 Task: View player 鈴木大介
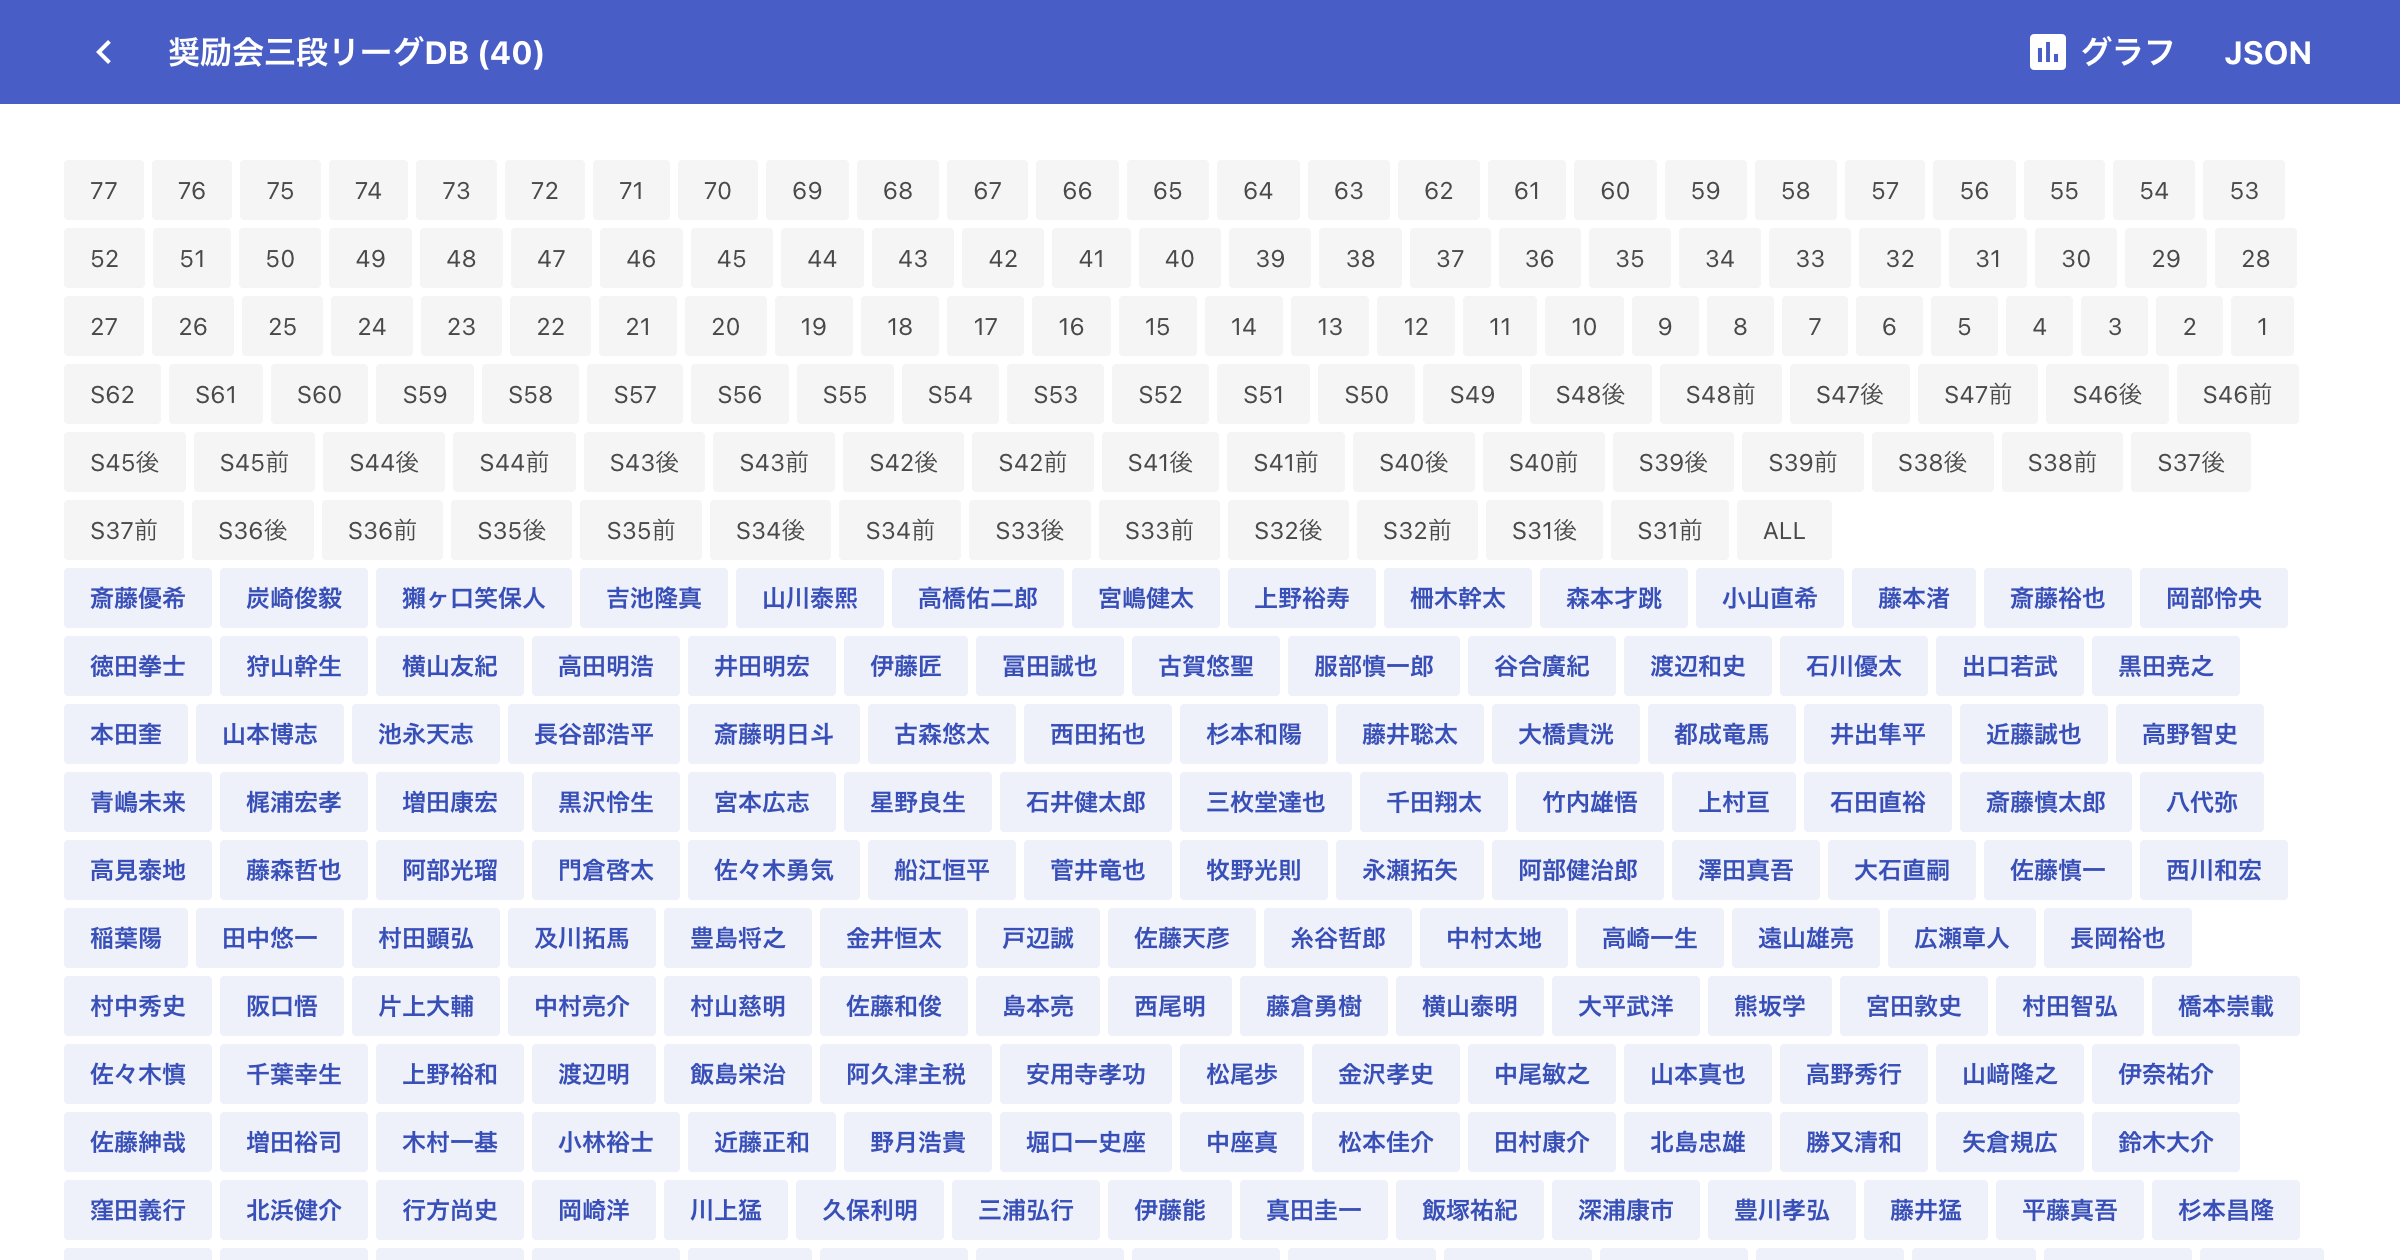2166,1142
